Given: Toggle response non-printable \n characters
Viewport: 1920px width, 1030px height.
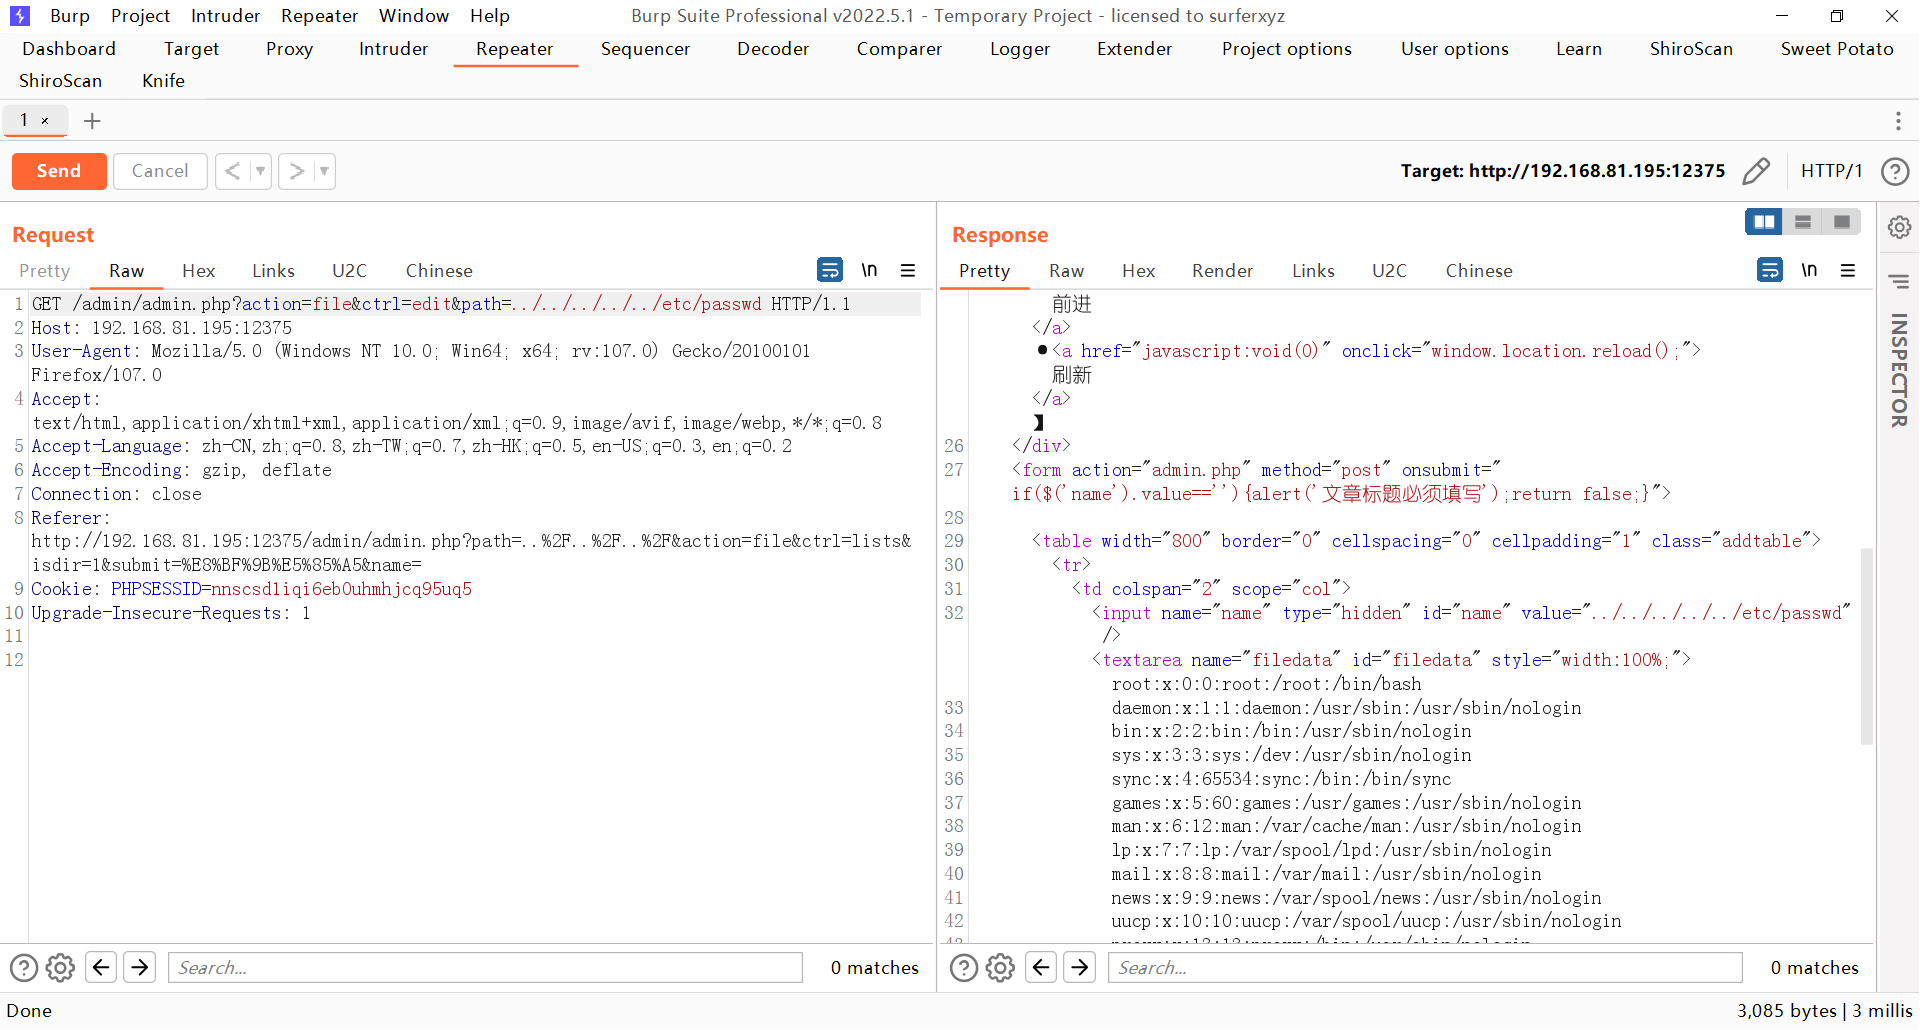Looking at the screenshot, I should pyautogui.click(x=1809, y=270).
